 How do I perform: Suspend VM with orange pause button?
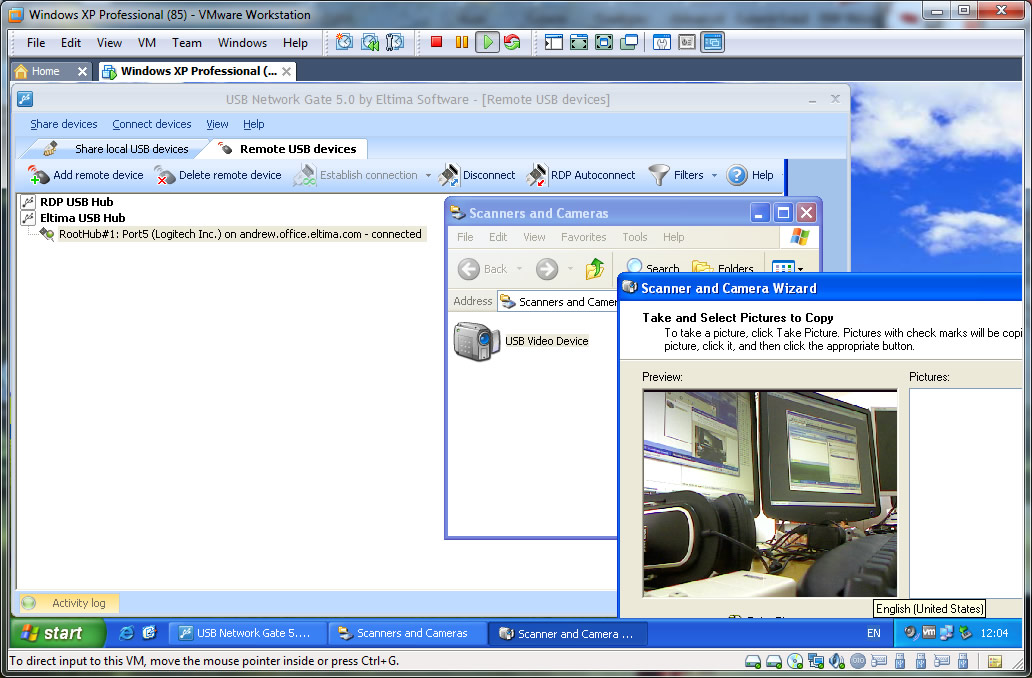click(461, 42)
